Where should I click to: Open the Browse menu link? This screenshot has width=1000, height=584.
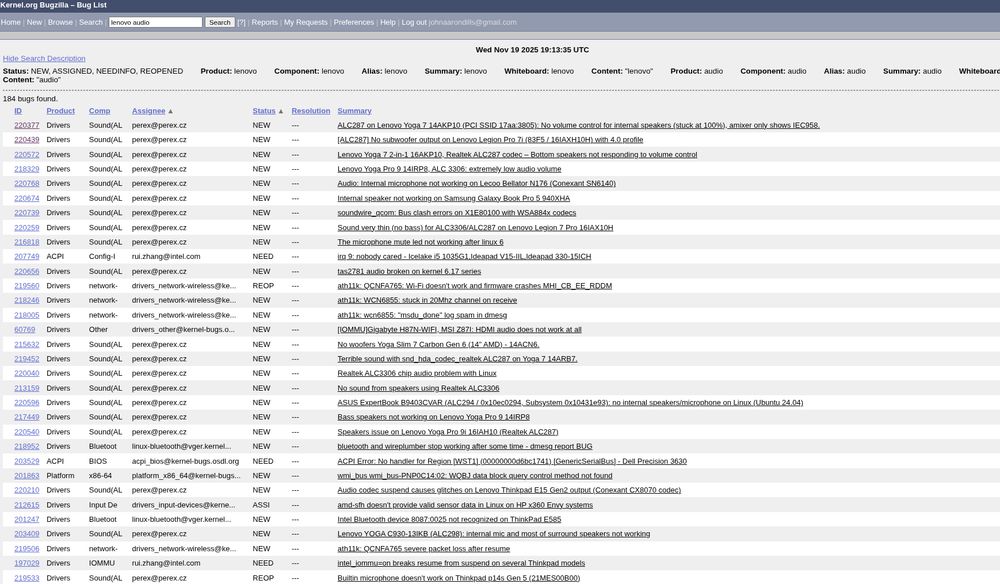click(60, 22)
